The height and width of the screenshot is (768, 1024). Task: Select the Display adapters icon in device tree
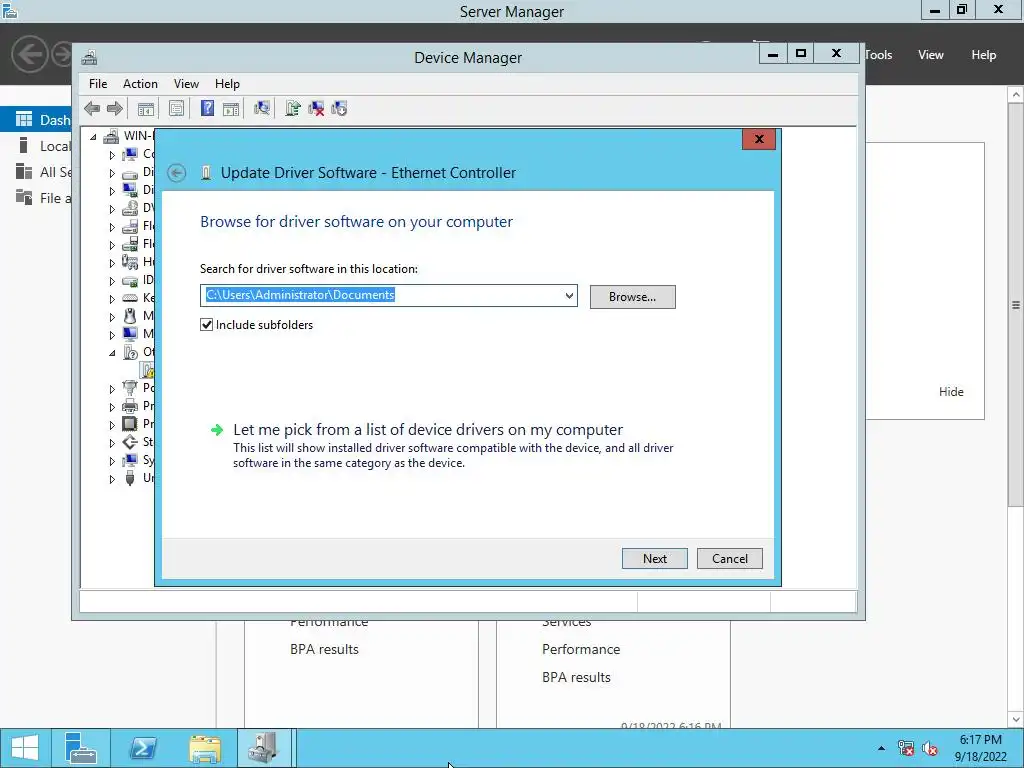pyautogui.click(x=130, y=190)
